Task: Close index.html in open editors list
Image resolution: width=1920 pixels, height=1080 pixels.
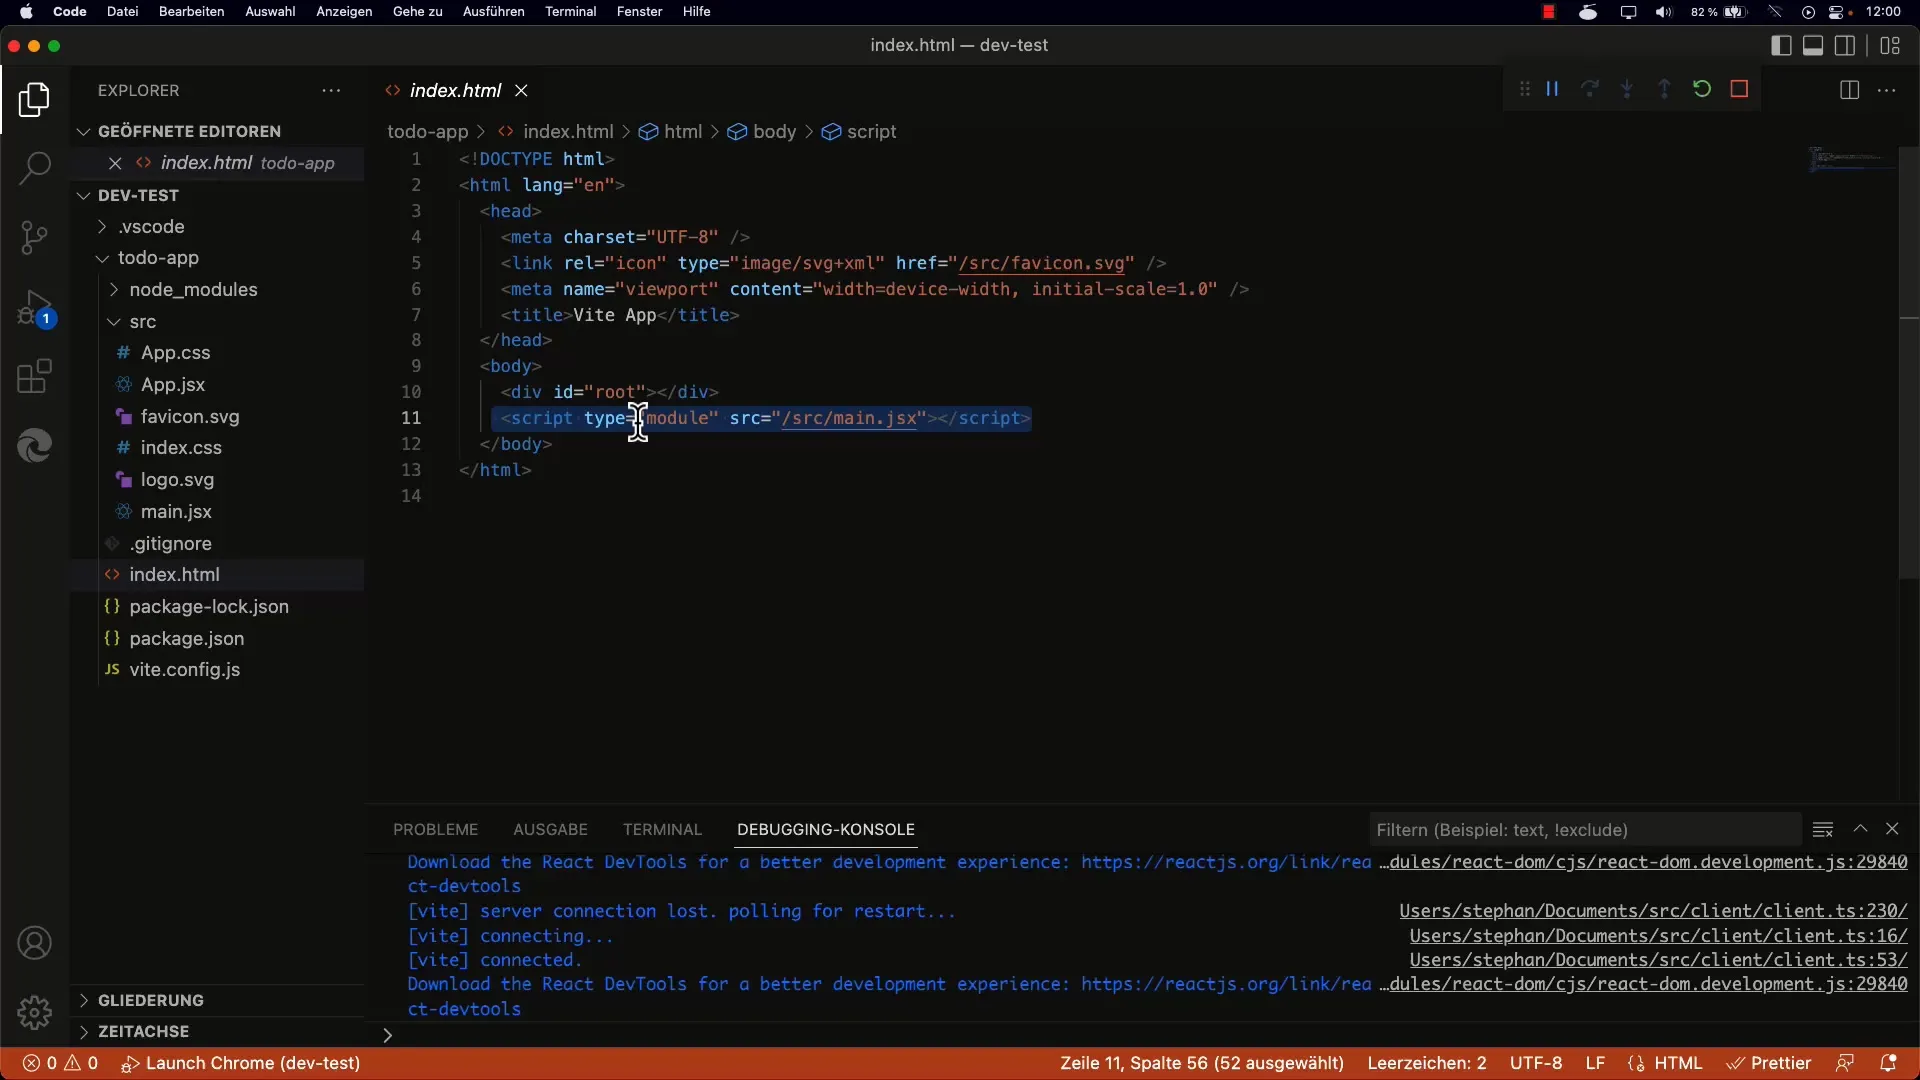Action: [x=115, y=163]
